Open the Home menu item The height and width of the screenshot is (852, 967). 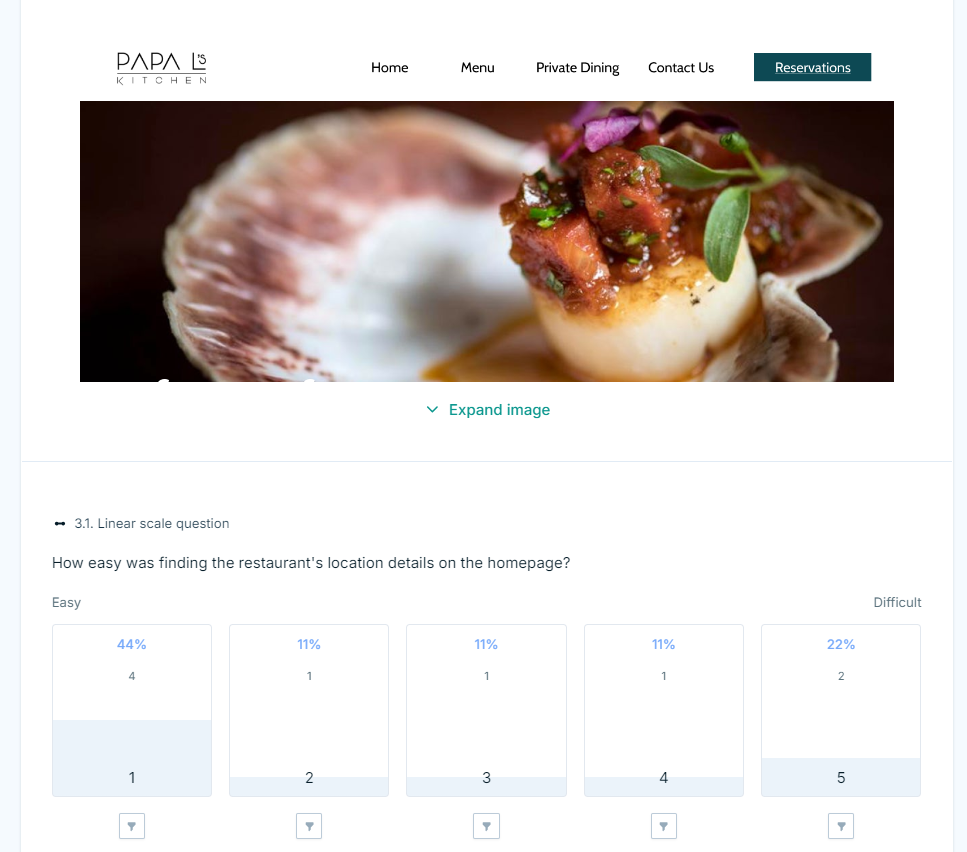390,67
